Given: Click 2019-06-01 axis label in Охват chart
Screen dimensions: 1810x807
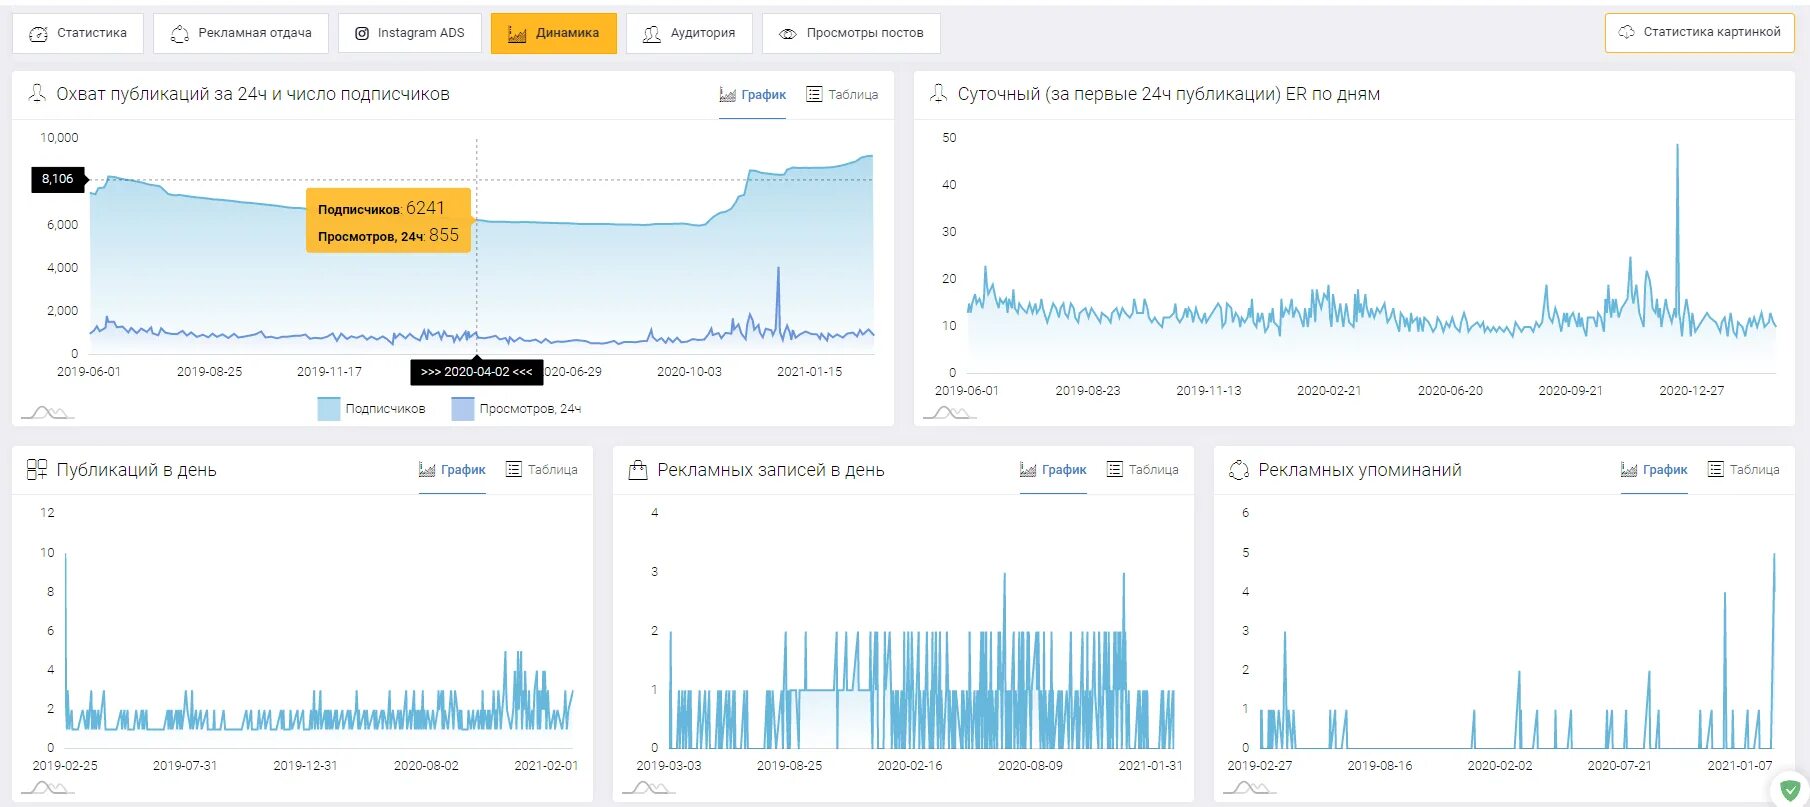Looking at the screenshot, I should [89, 372].
